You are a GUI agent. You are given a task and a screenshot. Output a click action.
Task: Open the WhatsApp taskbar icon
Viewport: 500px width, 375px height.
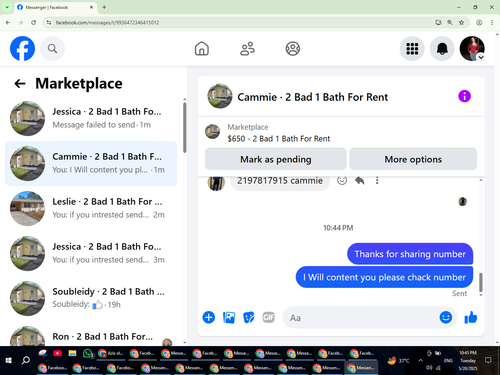87,353
